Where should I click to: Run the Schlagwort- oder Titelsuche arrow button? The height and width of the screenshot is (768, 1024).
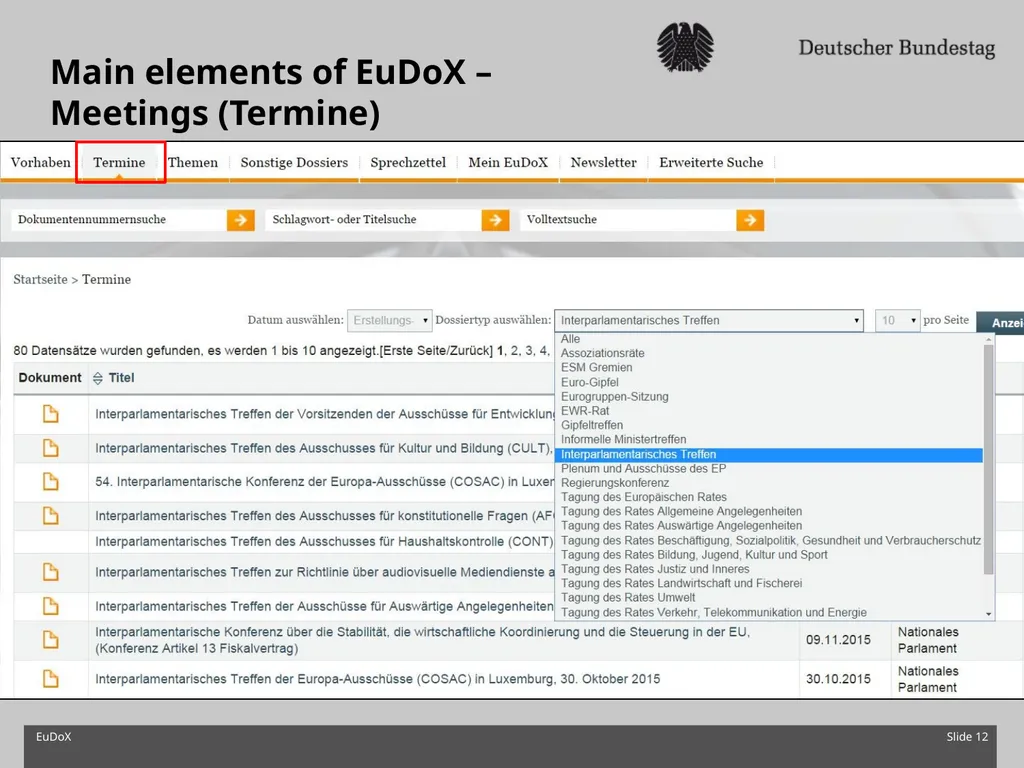[495, 220]
